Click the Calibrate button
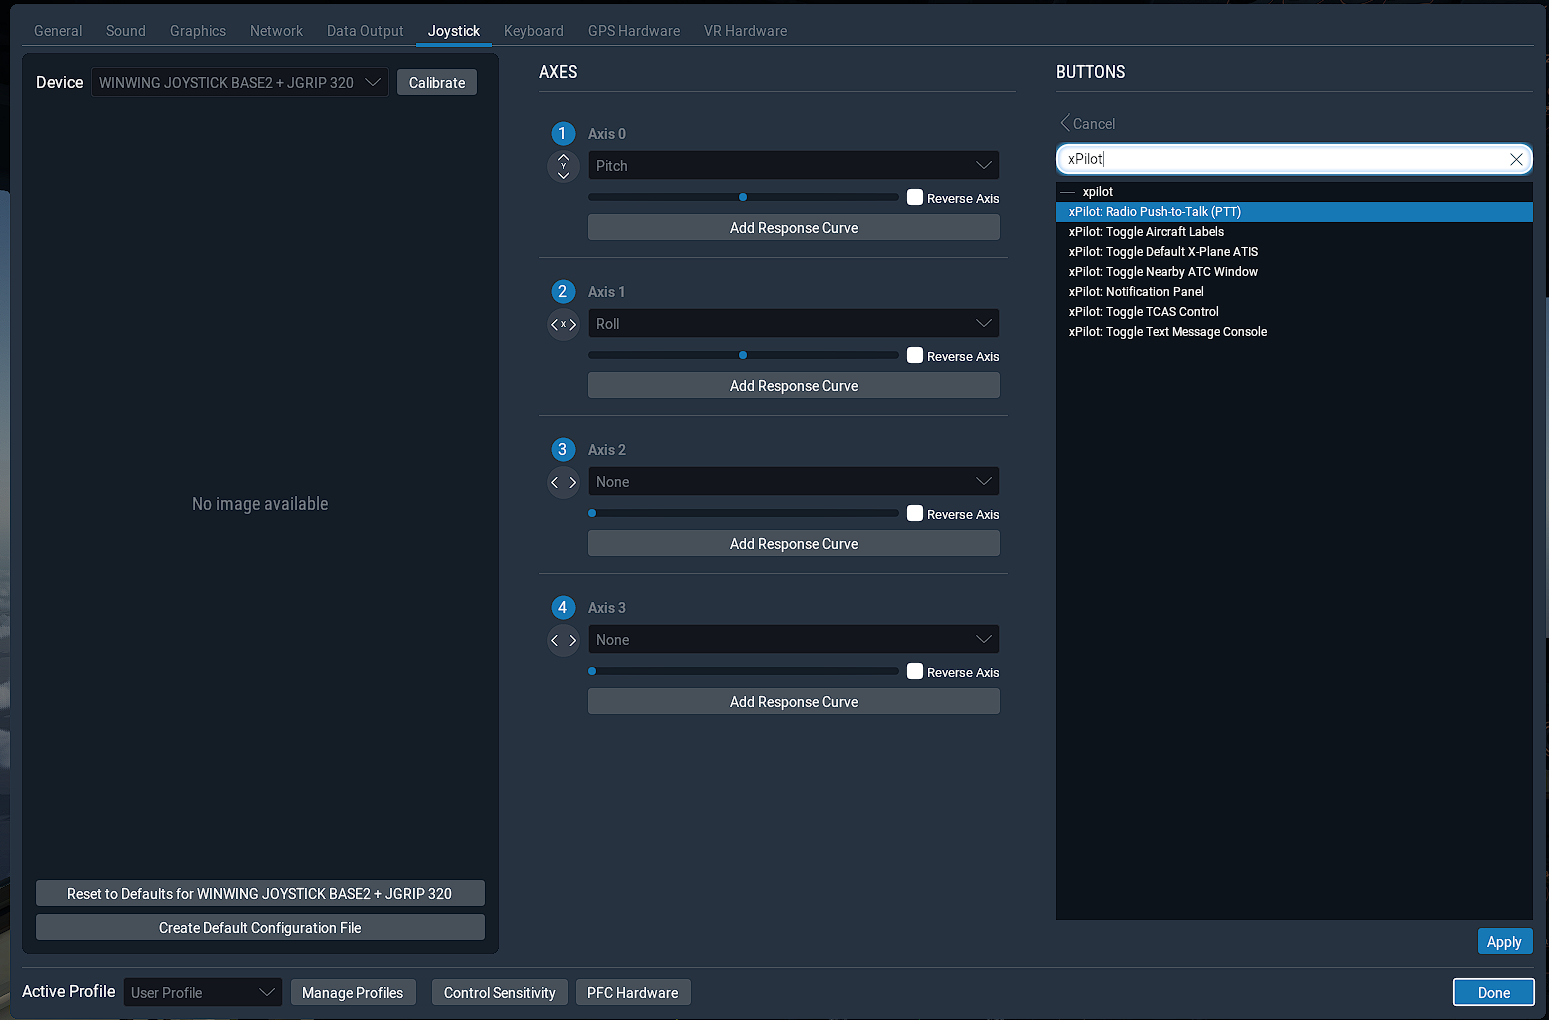This screenshot has width=1549, height=1020. pyautogui.click(x=436, y=82)
